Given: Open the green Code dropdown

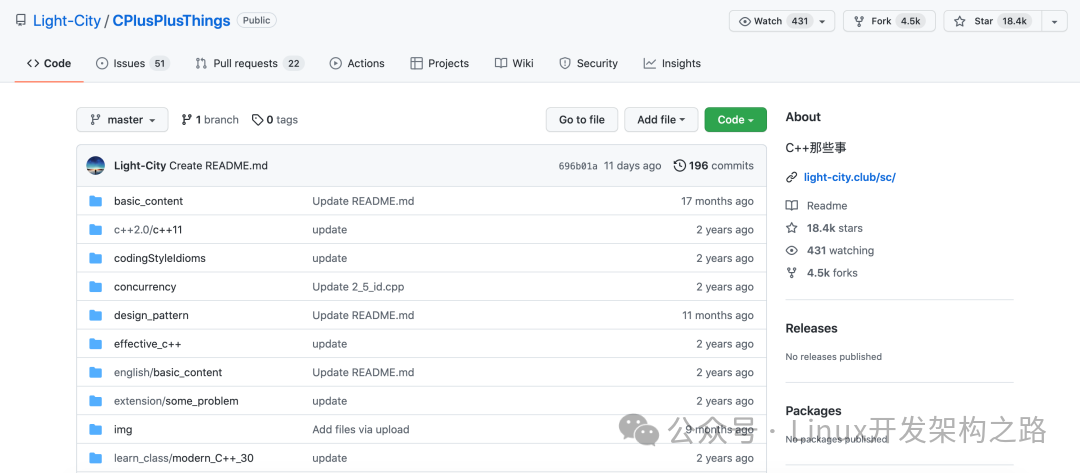Looking at the screenshot, I should coord(736,120).
